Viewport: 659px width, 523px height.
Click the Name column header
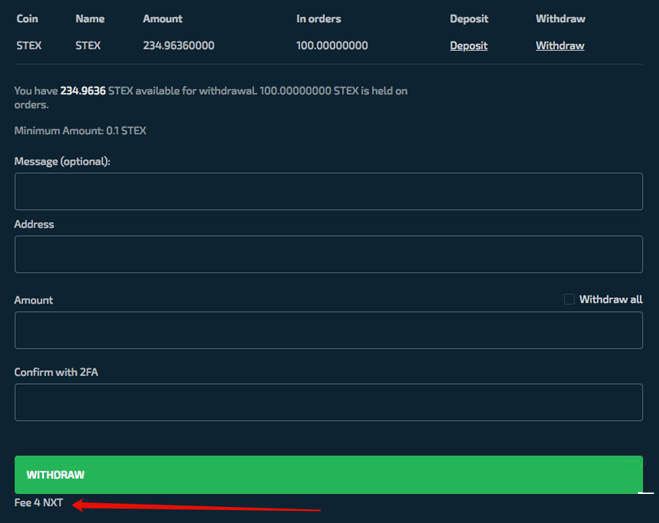click(90, 19)
